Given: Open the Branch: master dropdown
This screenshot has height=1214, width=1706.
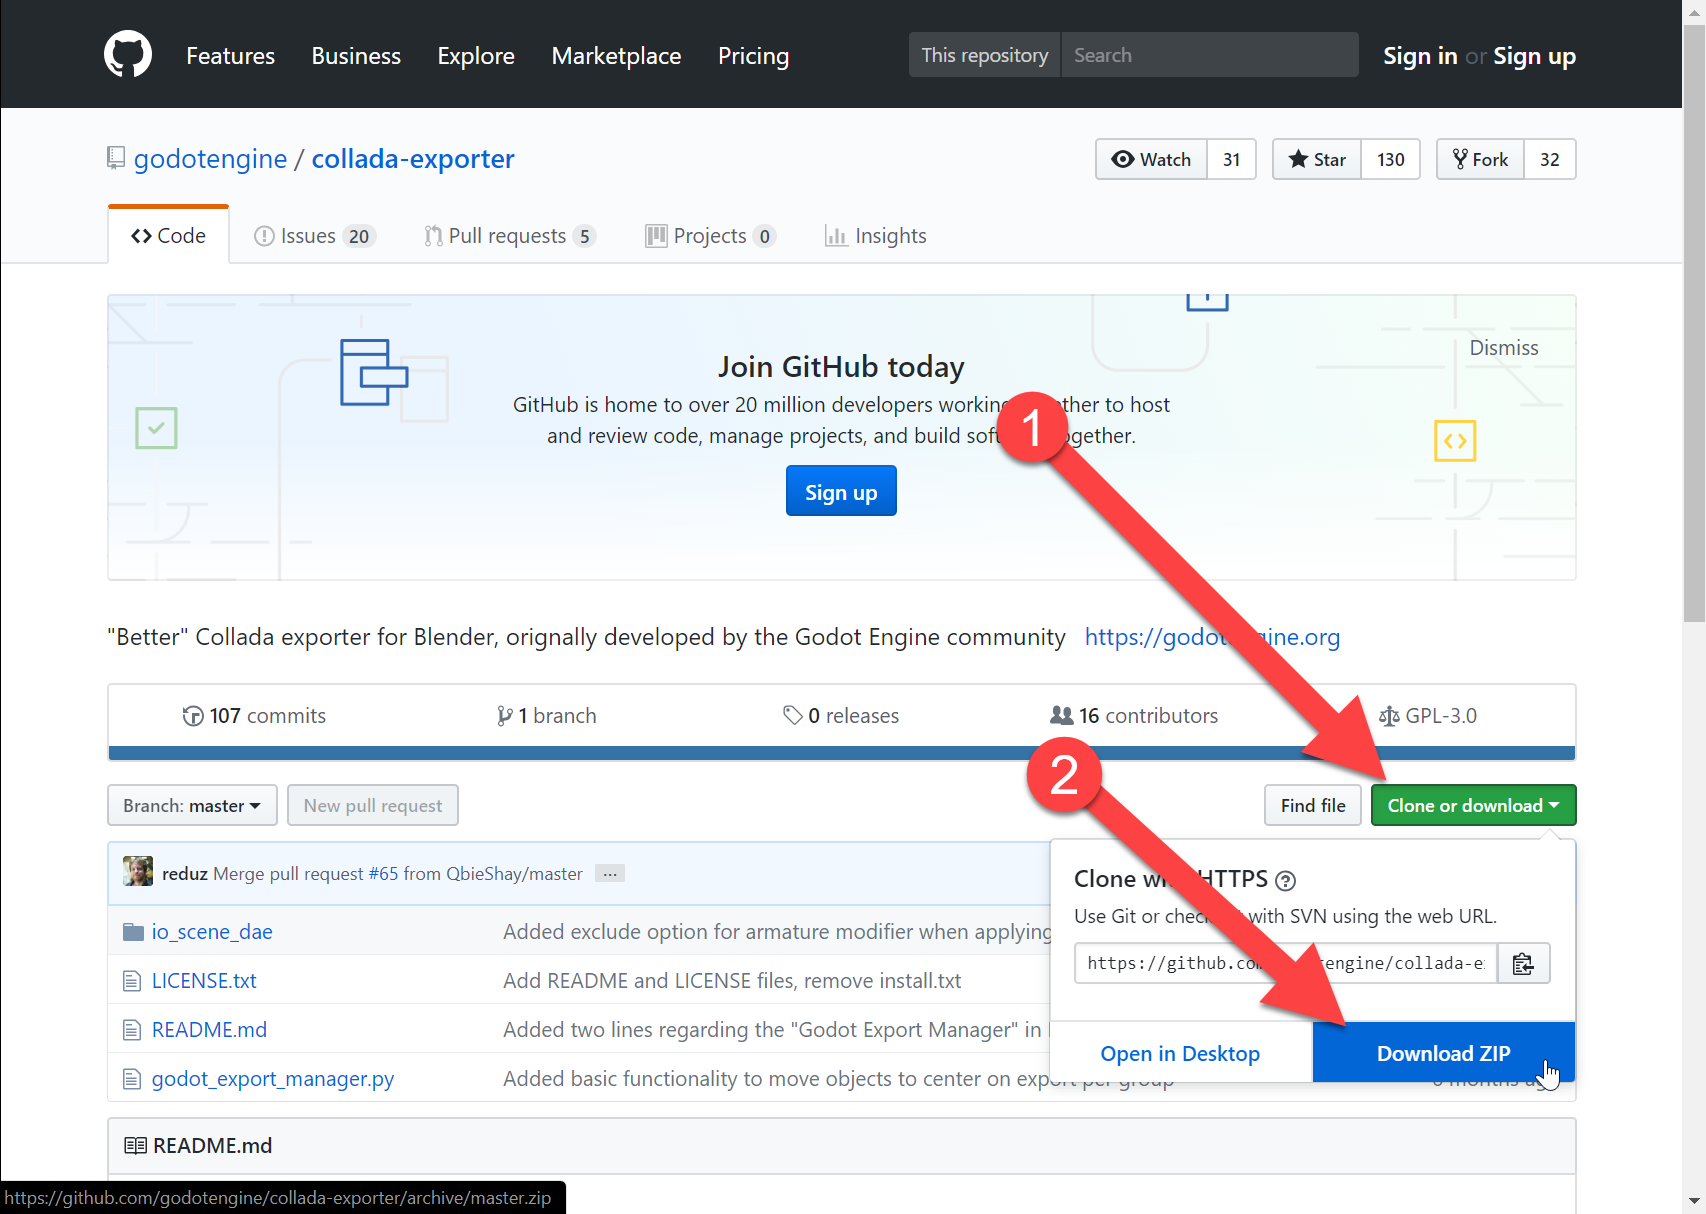Looking at the screenshot, I should coord(192,805).
